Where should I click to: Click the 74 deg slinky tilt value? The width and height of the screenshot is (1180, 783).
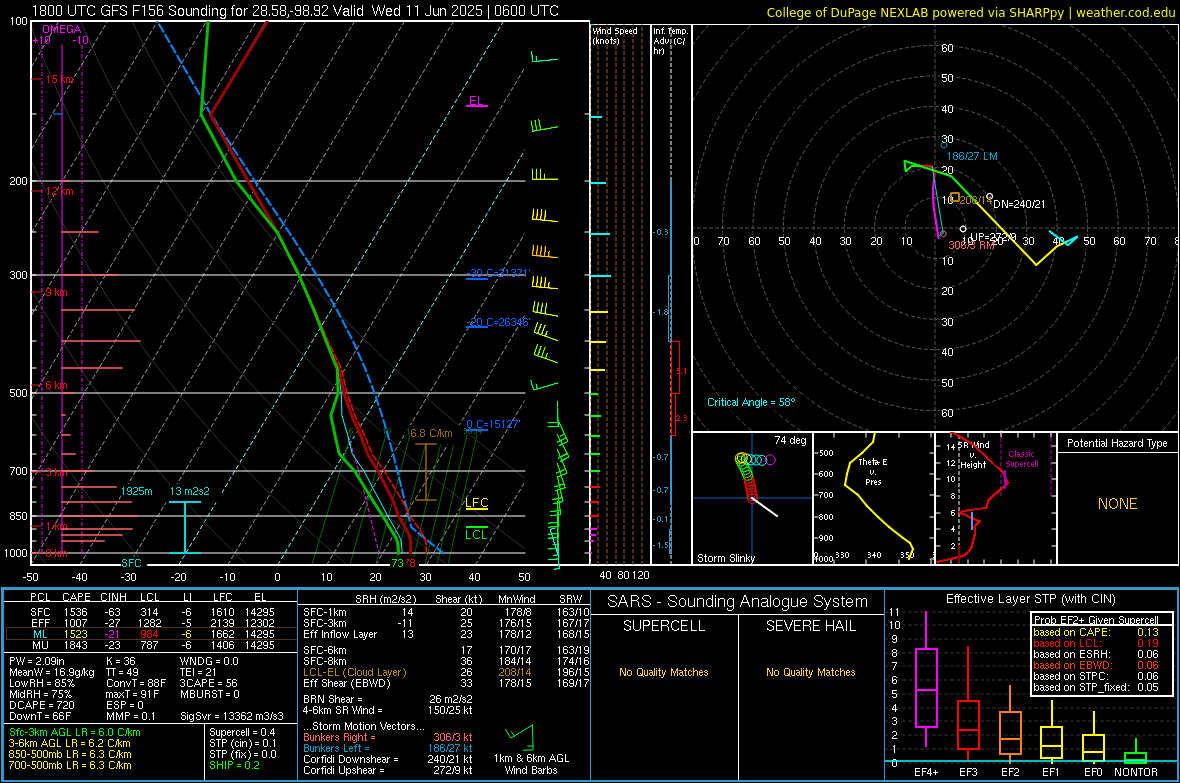pos(790,440)
